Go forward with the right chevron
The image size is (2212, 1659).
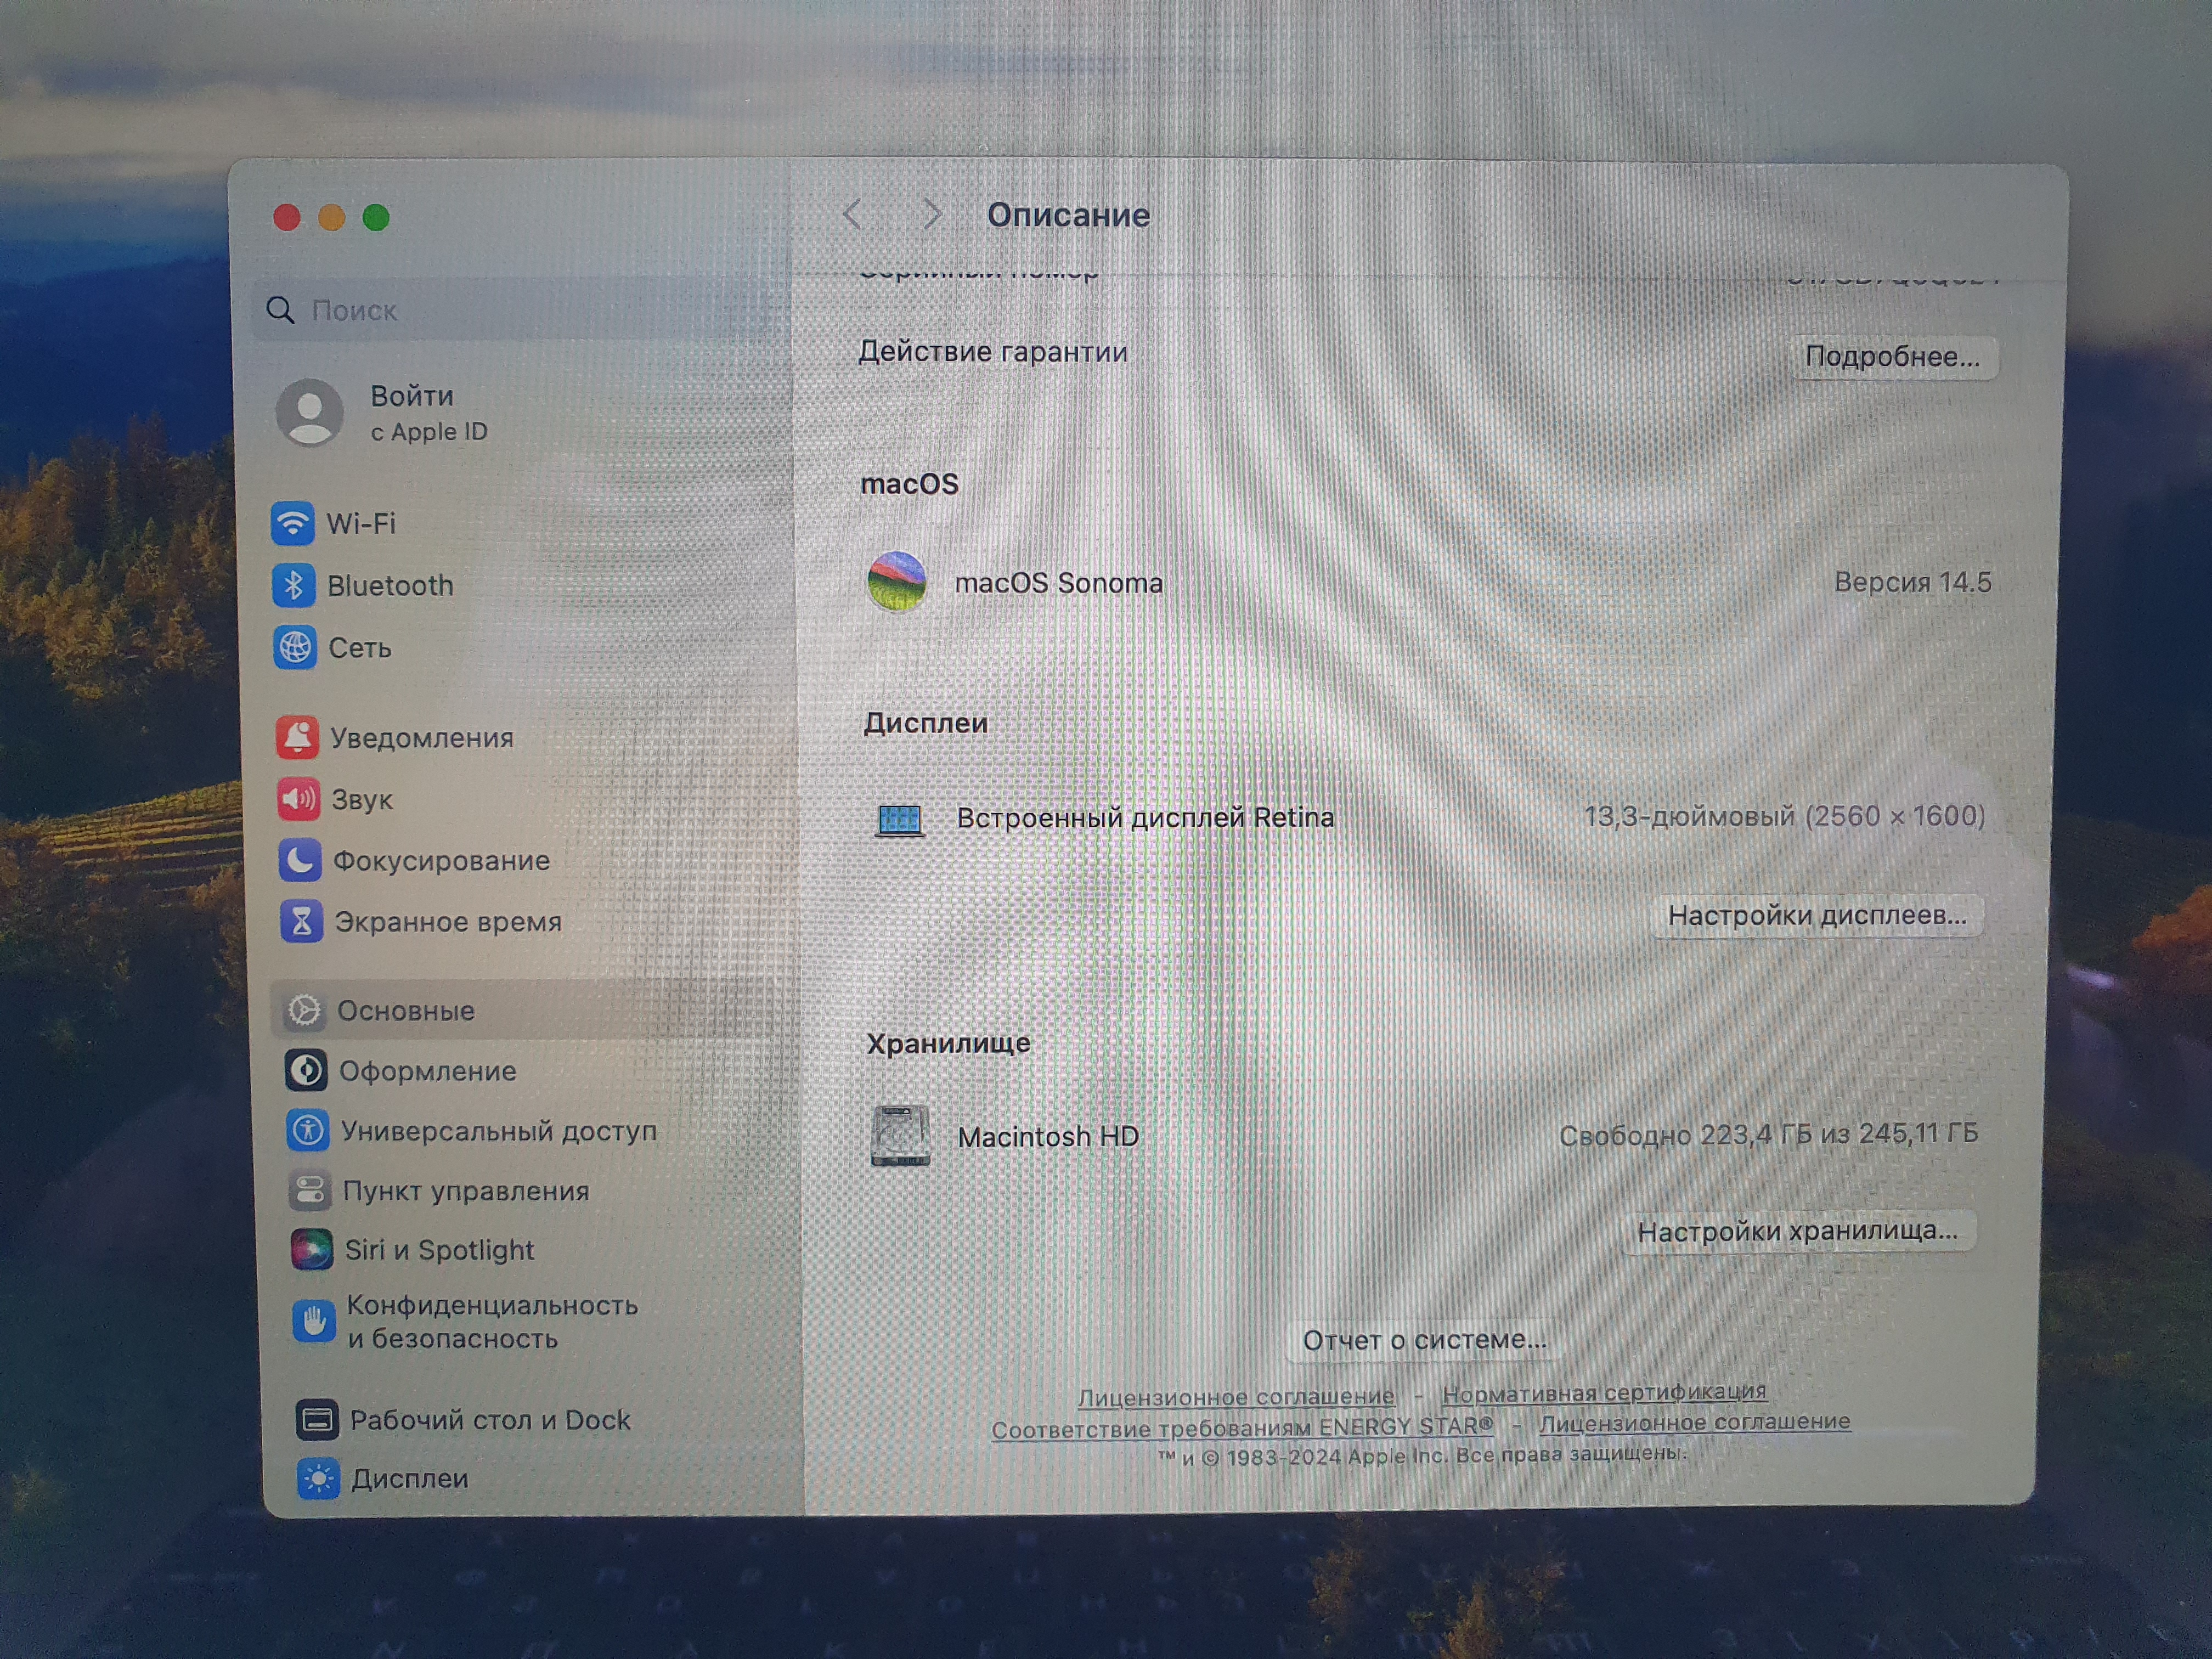coord(932,214)
